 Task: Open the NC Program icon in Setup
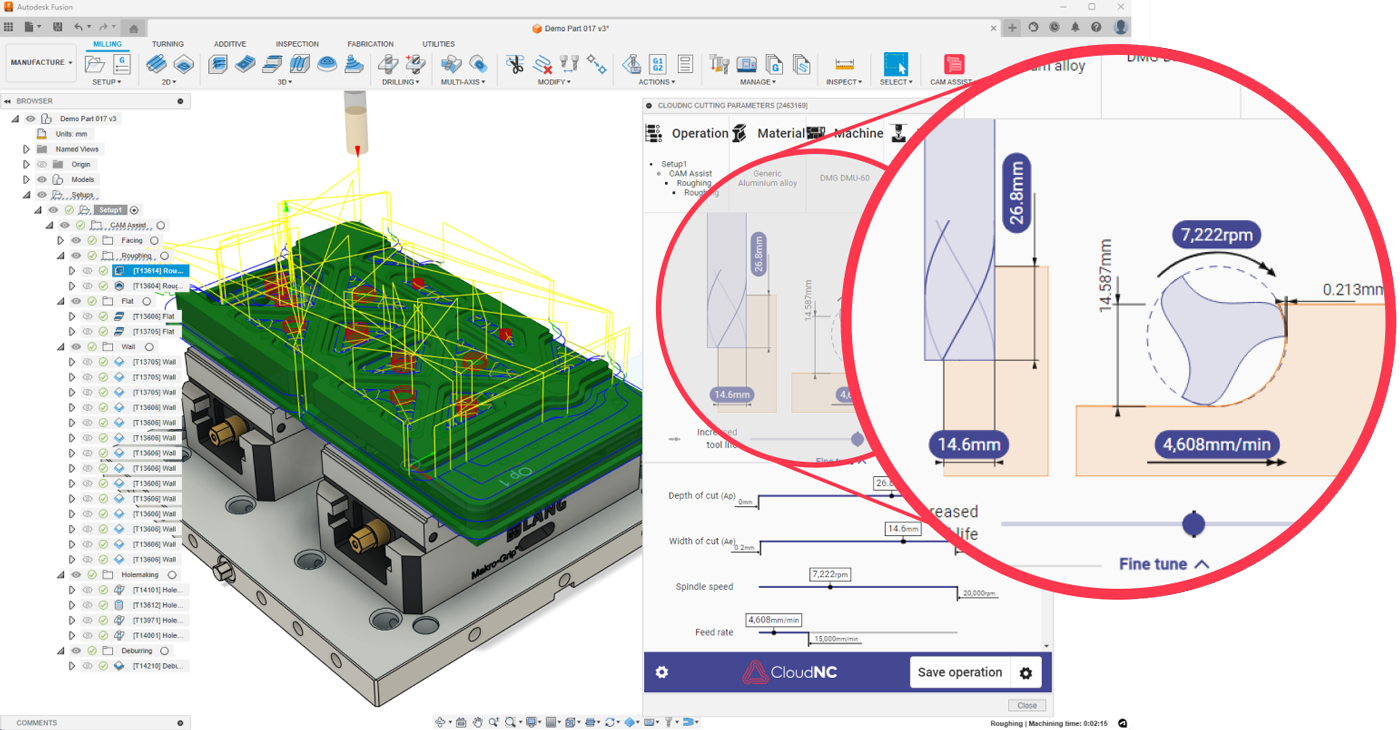(x=122, y=64)
